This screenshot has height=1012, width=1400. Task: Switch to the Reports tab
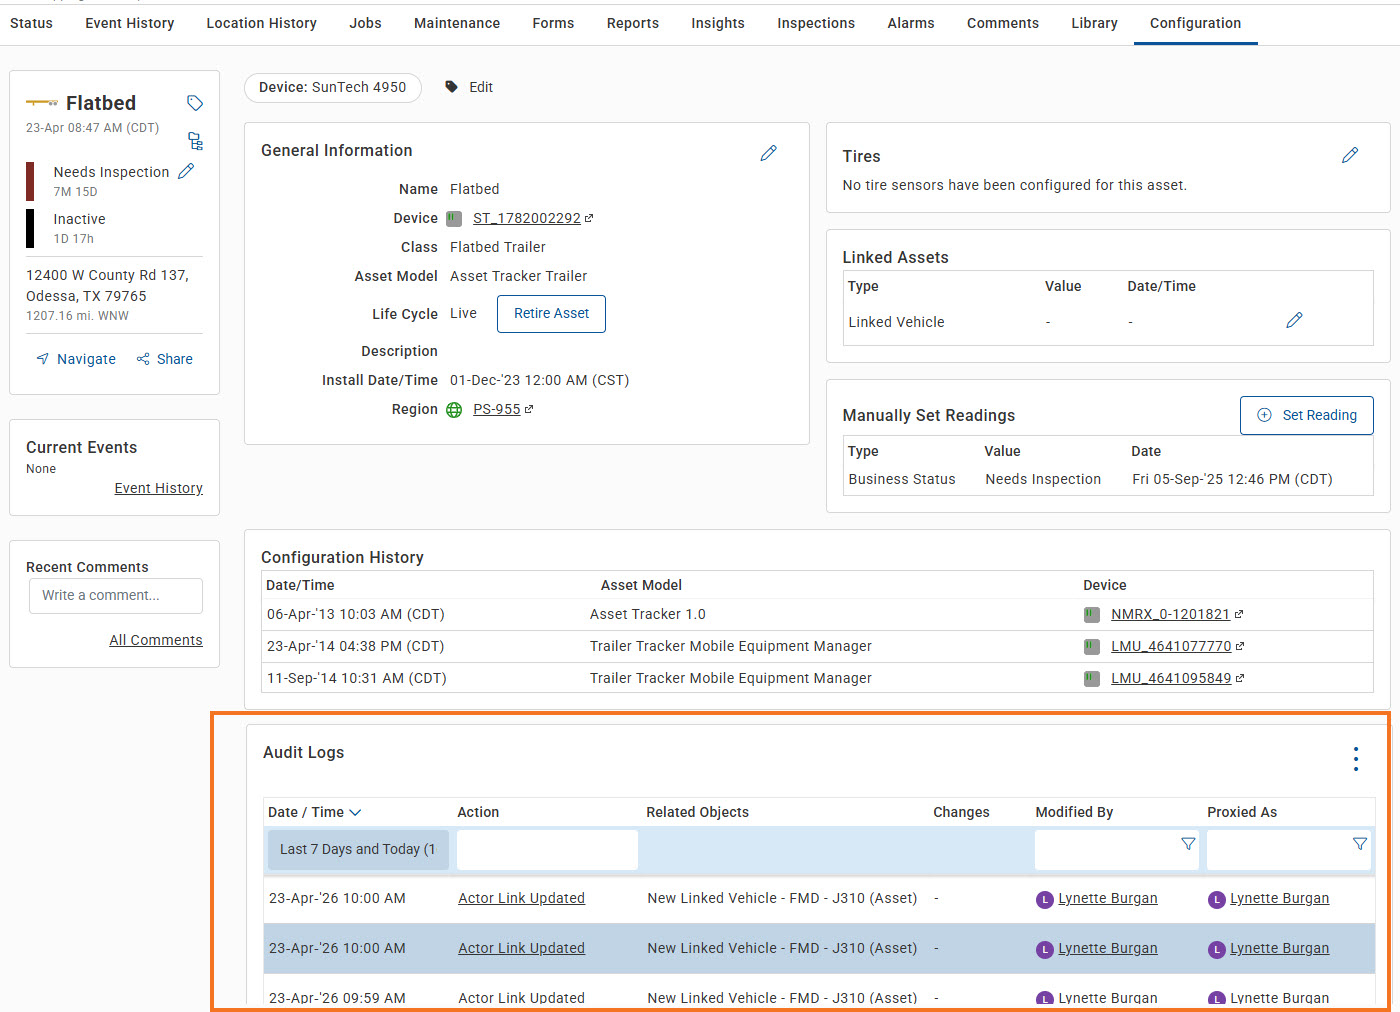click(633, 23)
